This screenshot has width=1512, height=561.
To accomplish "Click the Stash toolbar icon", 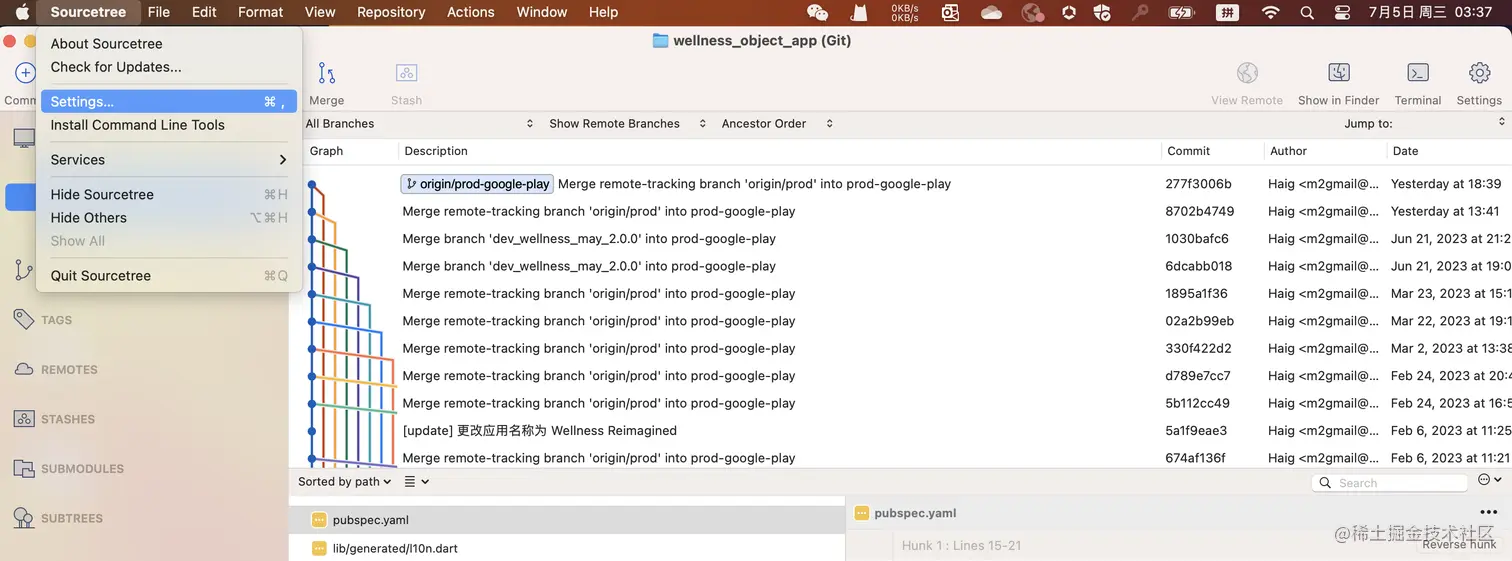I will point(406,73).
